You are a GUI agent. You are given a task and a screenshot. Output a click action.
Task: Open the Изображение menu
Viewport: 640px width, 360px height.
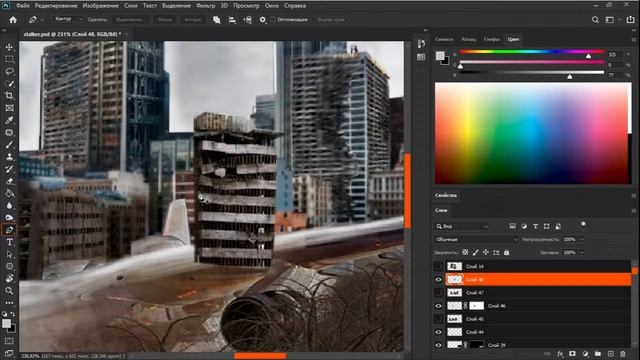coord(100,6)
